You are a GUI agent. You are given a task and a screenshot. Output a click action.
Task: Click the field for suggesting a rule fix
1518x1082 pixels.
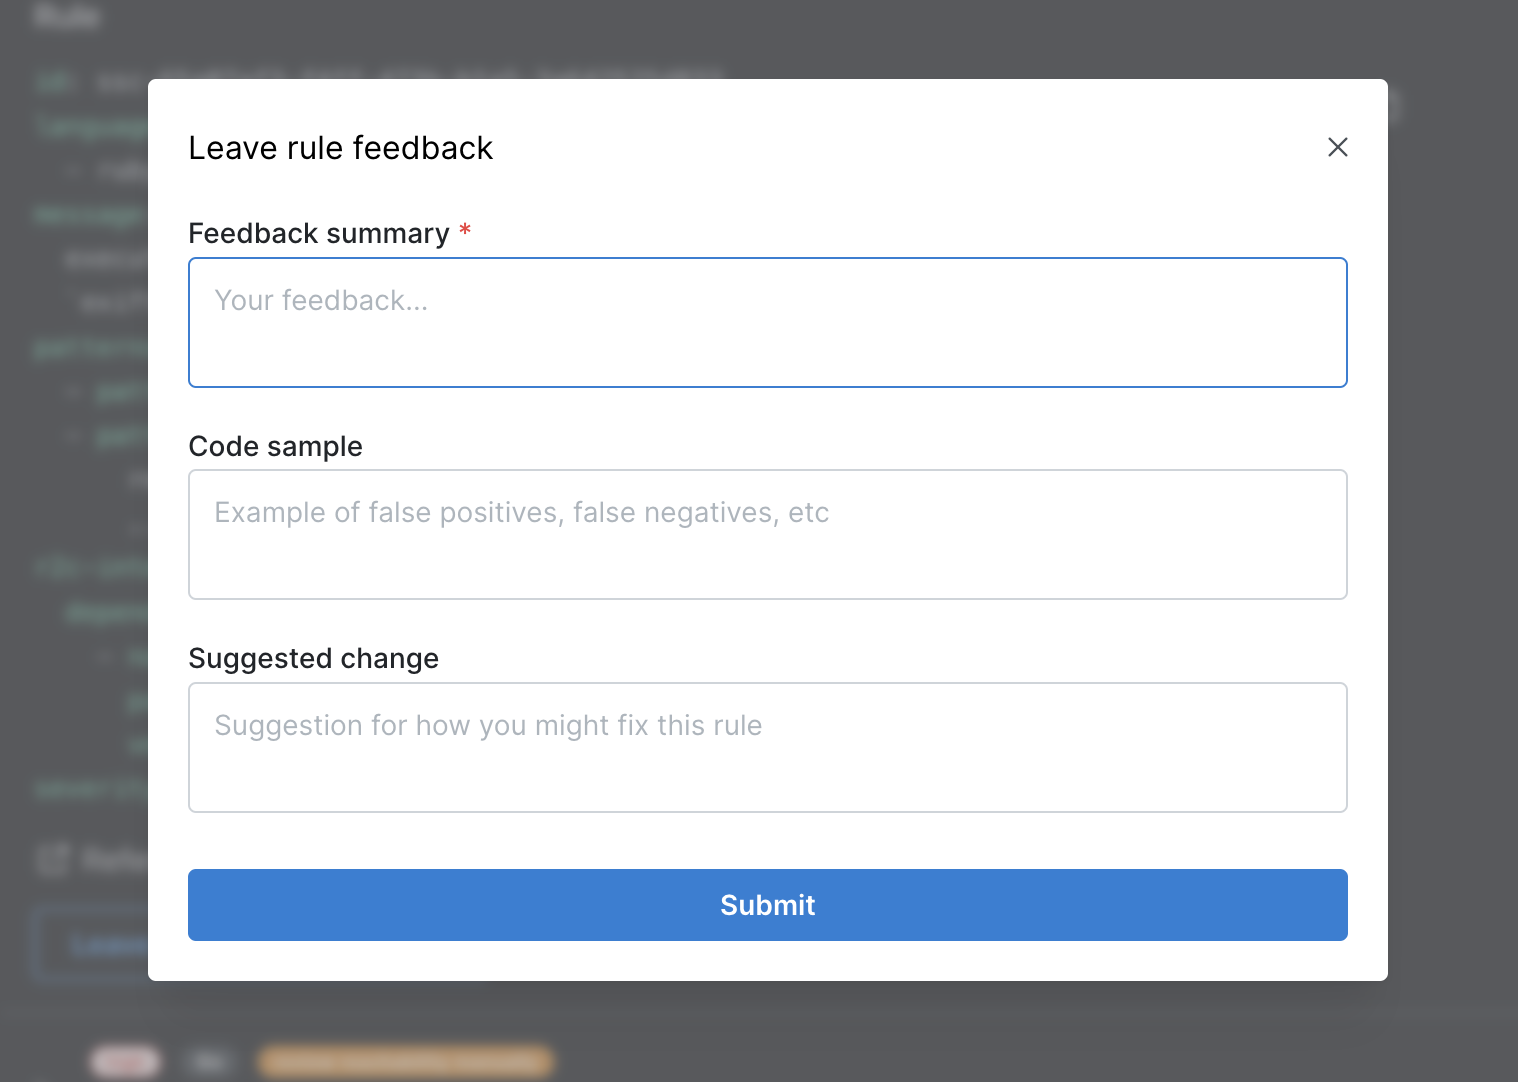[x=767, y=746]
